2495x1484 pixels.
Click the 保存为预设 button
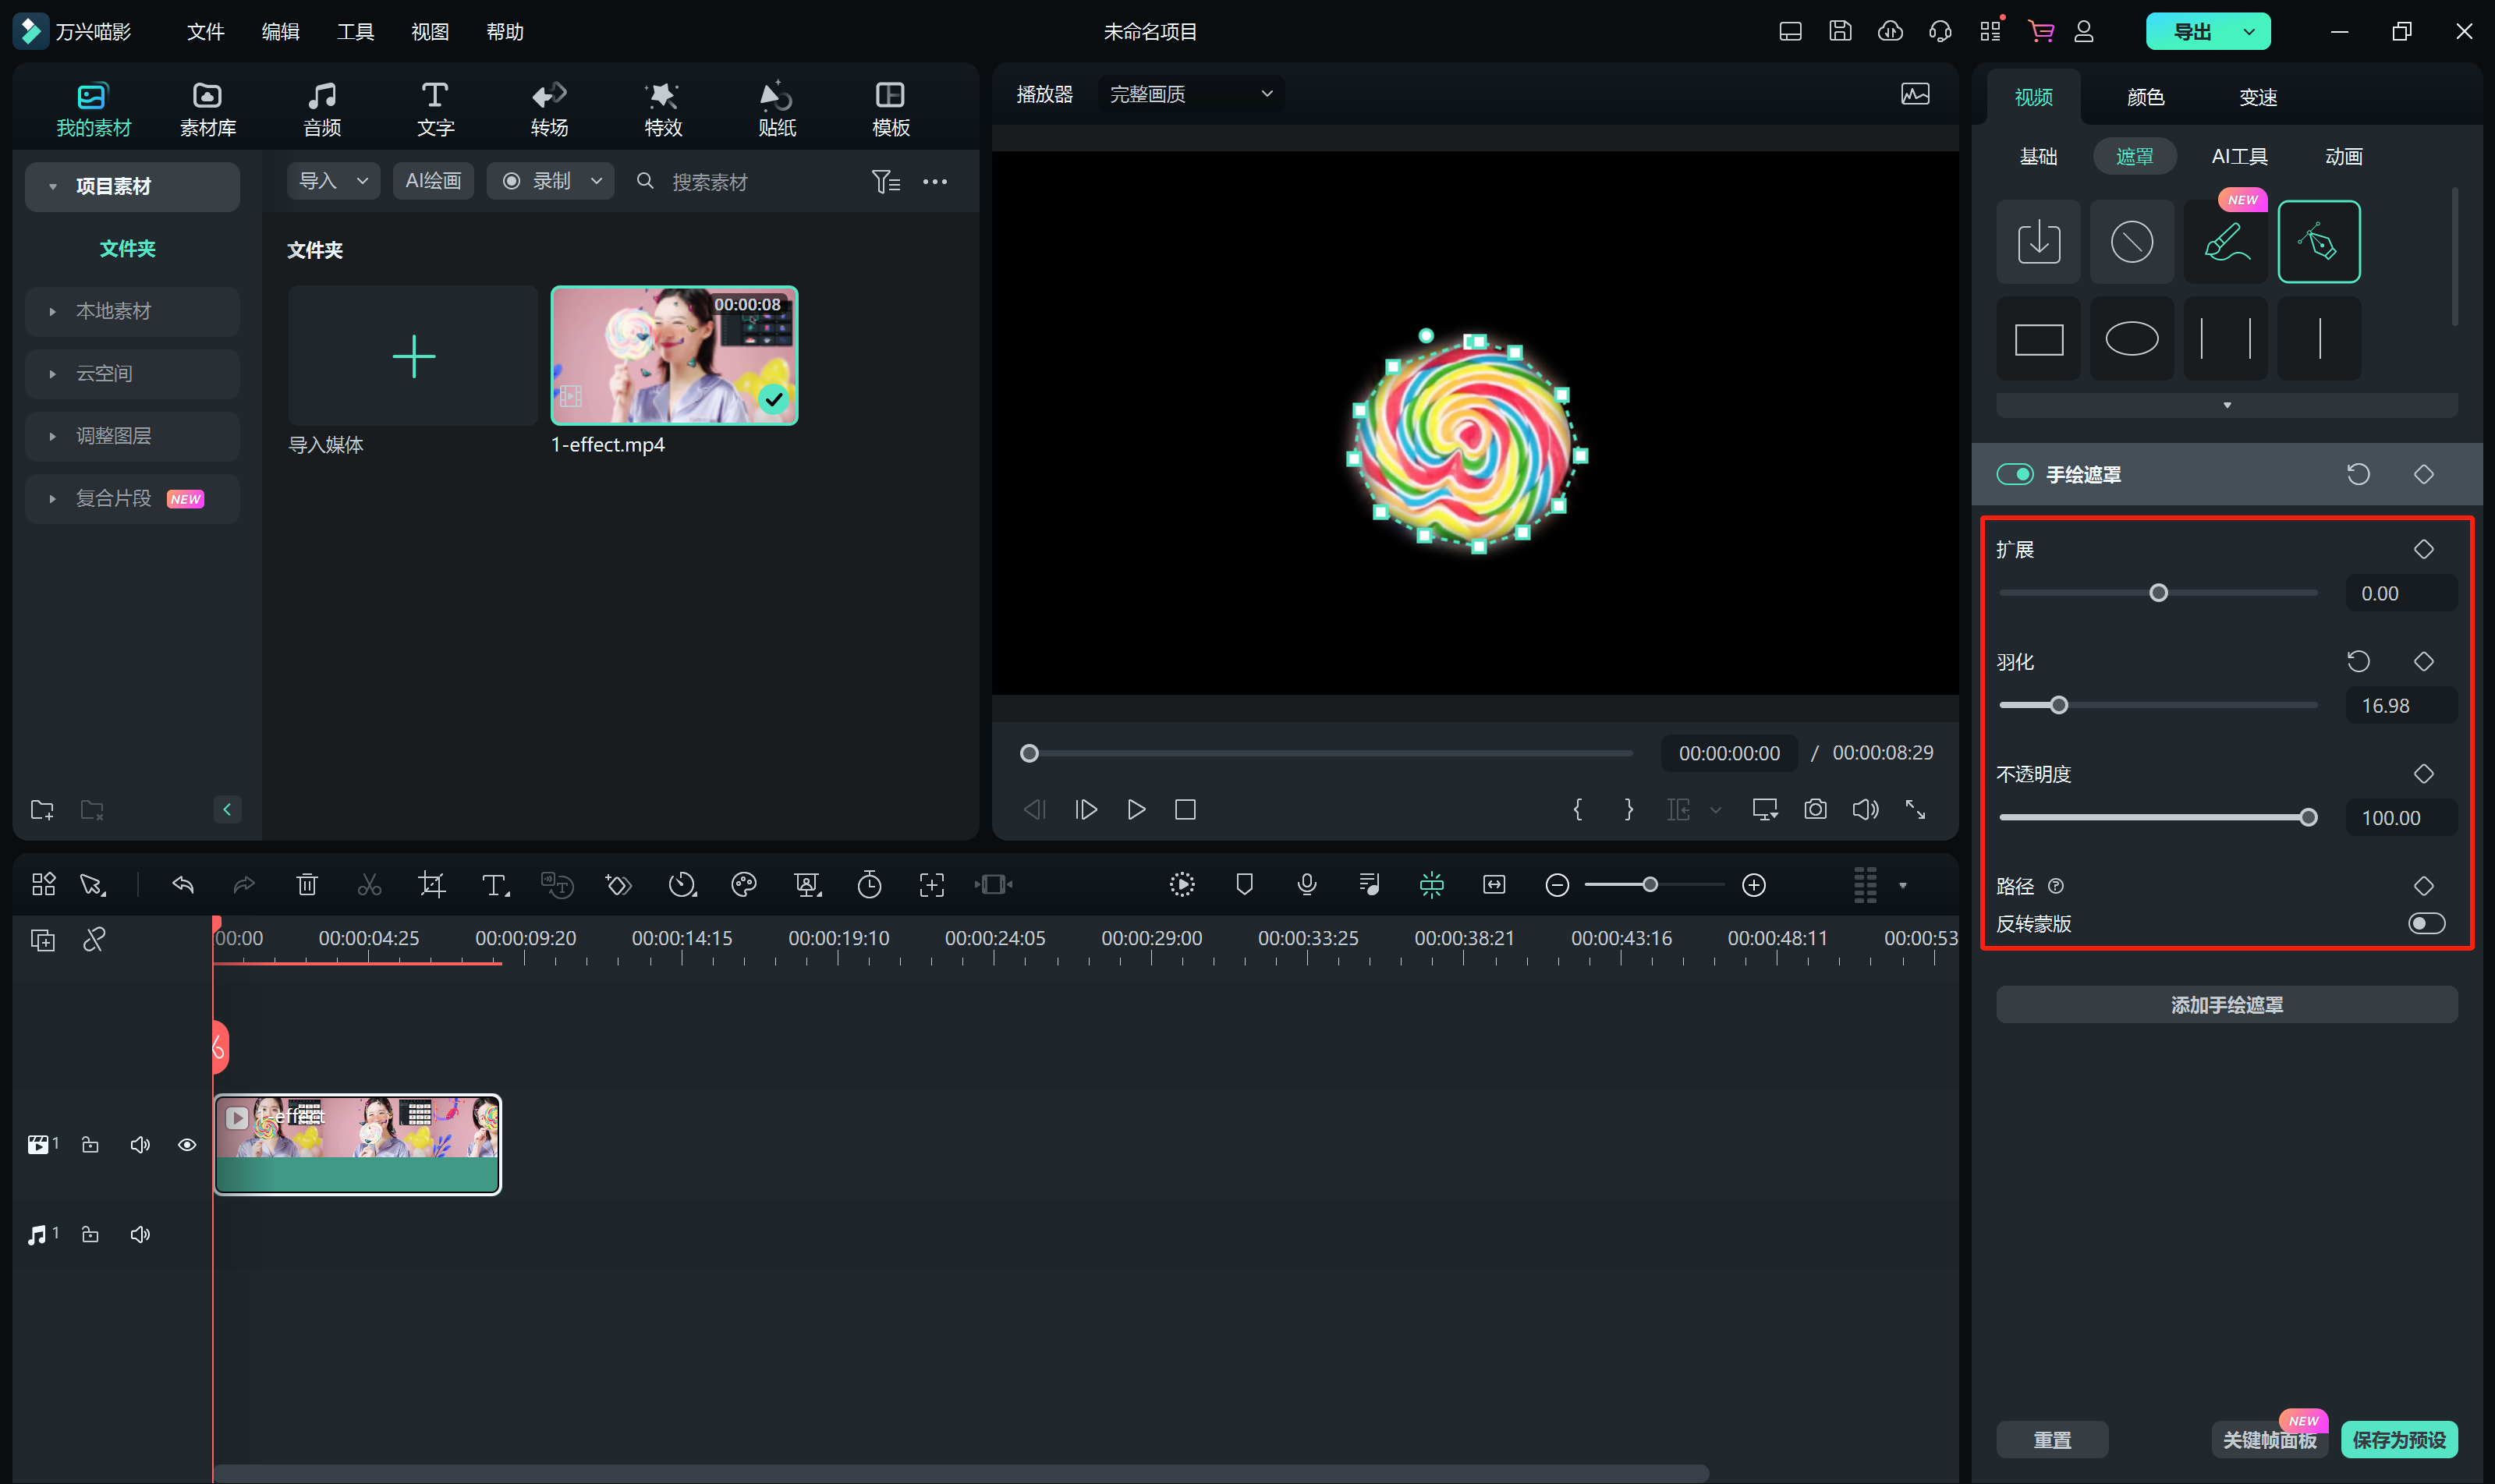pyautogui.click(x=2398, y=1440)
